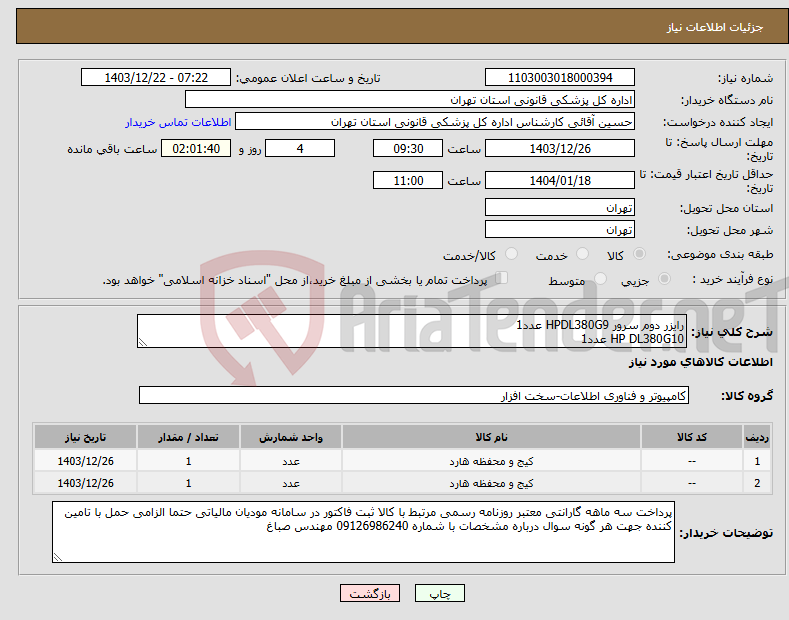The height and width of the screenshot is (620, 789).
Task: Click the deadline time field 09:30
Action: (x=408, y=148)
